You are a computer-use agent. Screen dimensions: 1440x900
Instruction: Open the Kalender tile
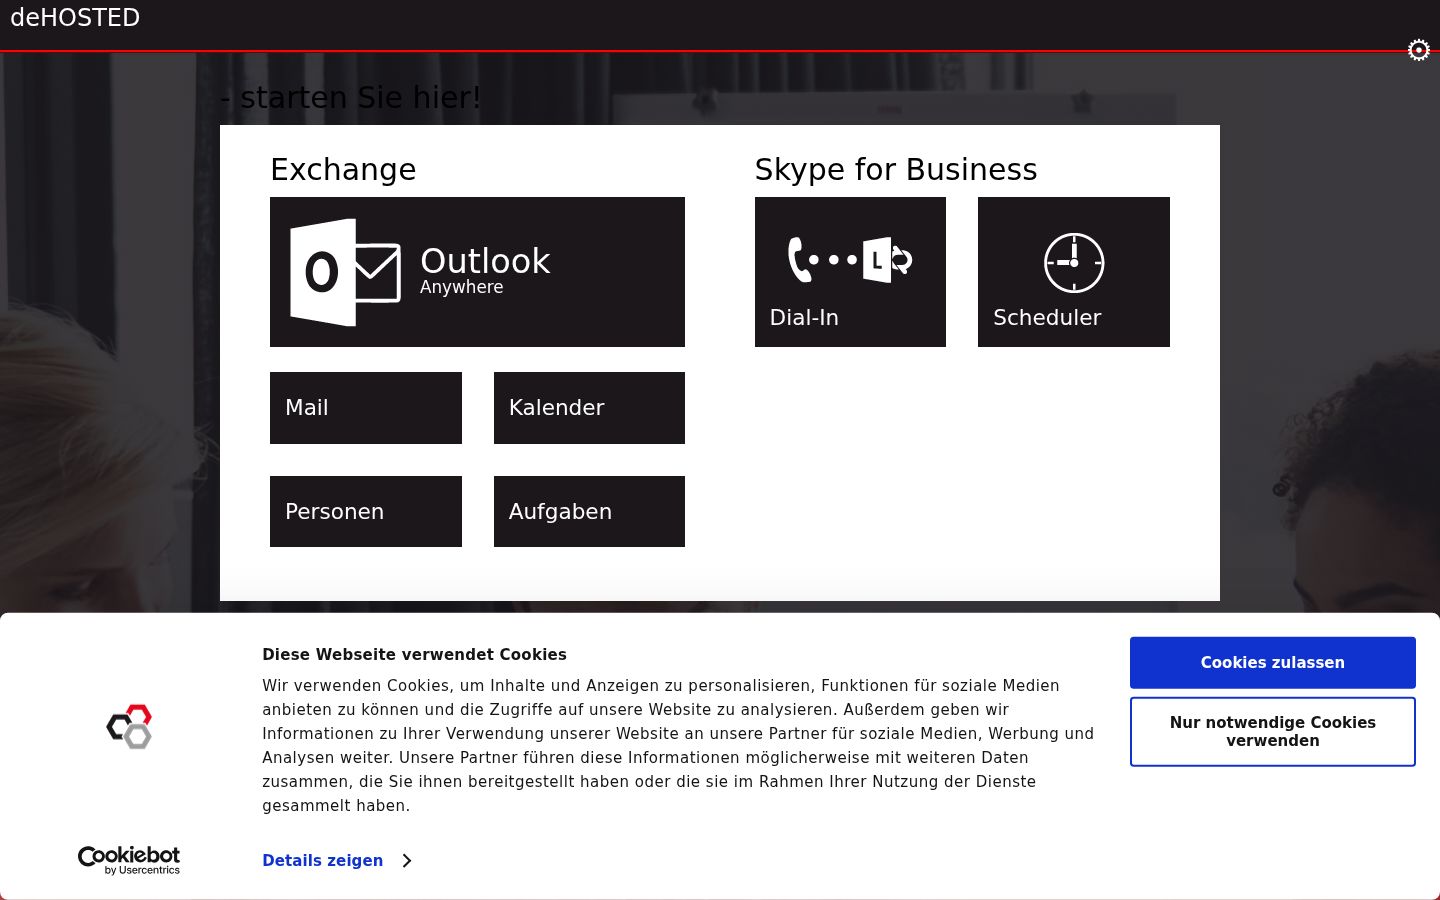[589, 408]
